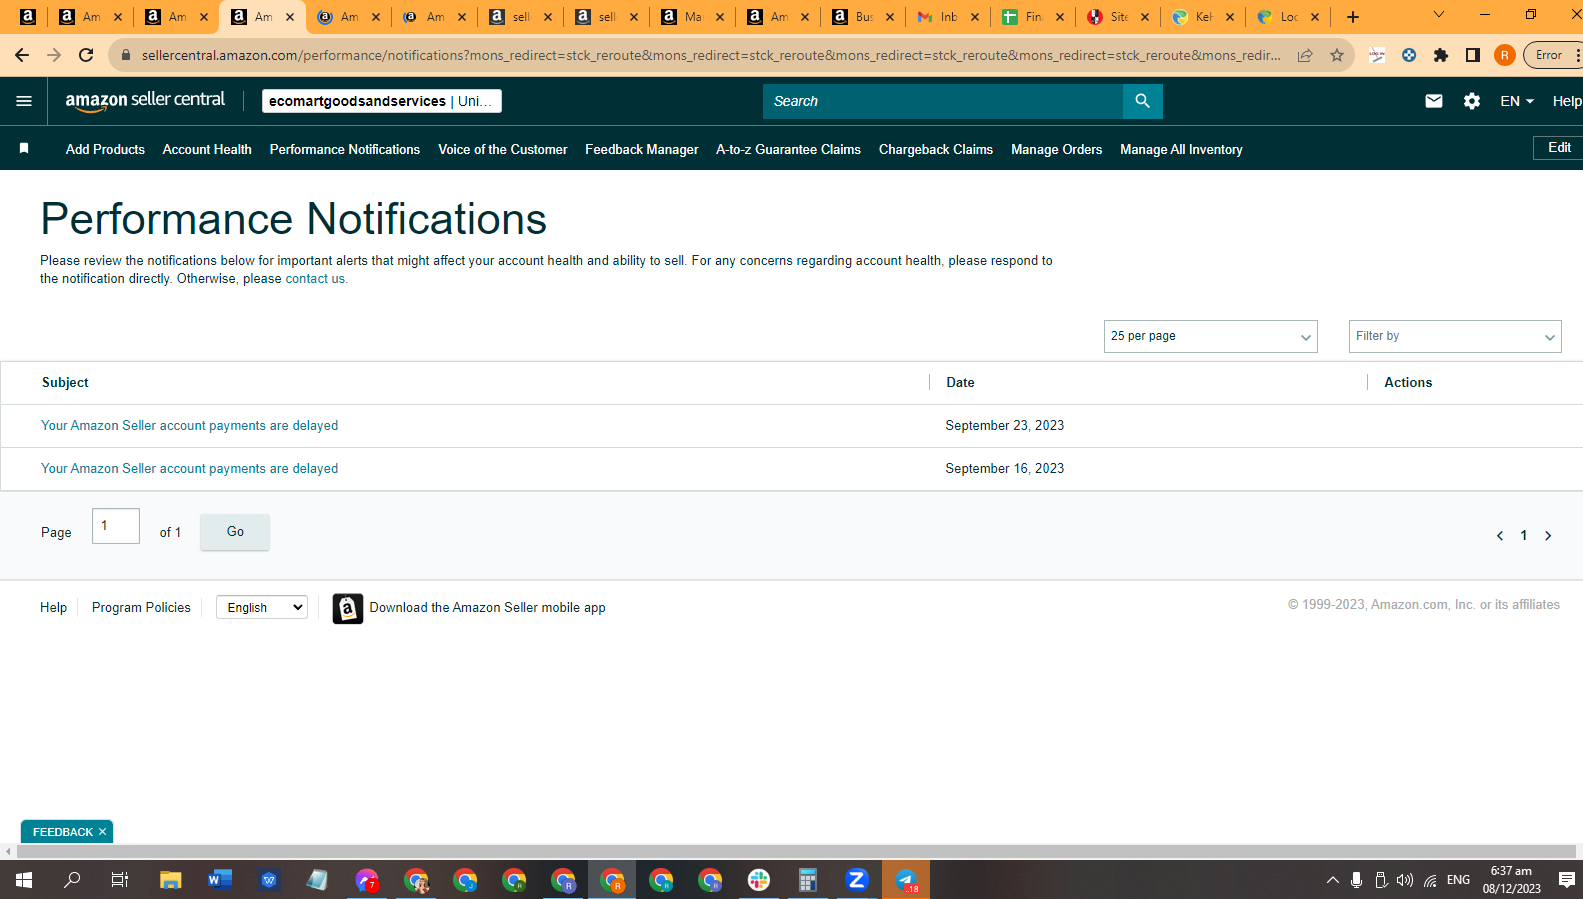Open Chargeback Claims menu item

point(936,149)
